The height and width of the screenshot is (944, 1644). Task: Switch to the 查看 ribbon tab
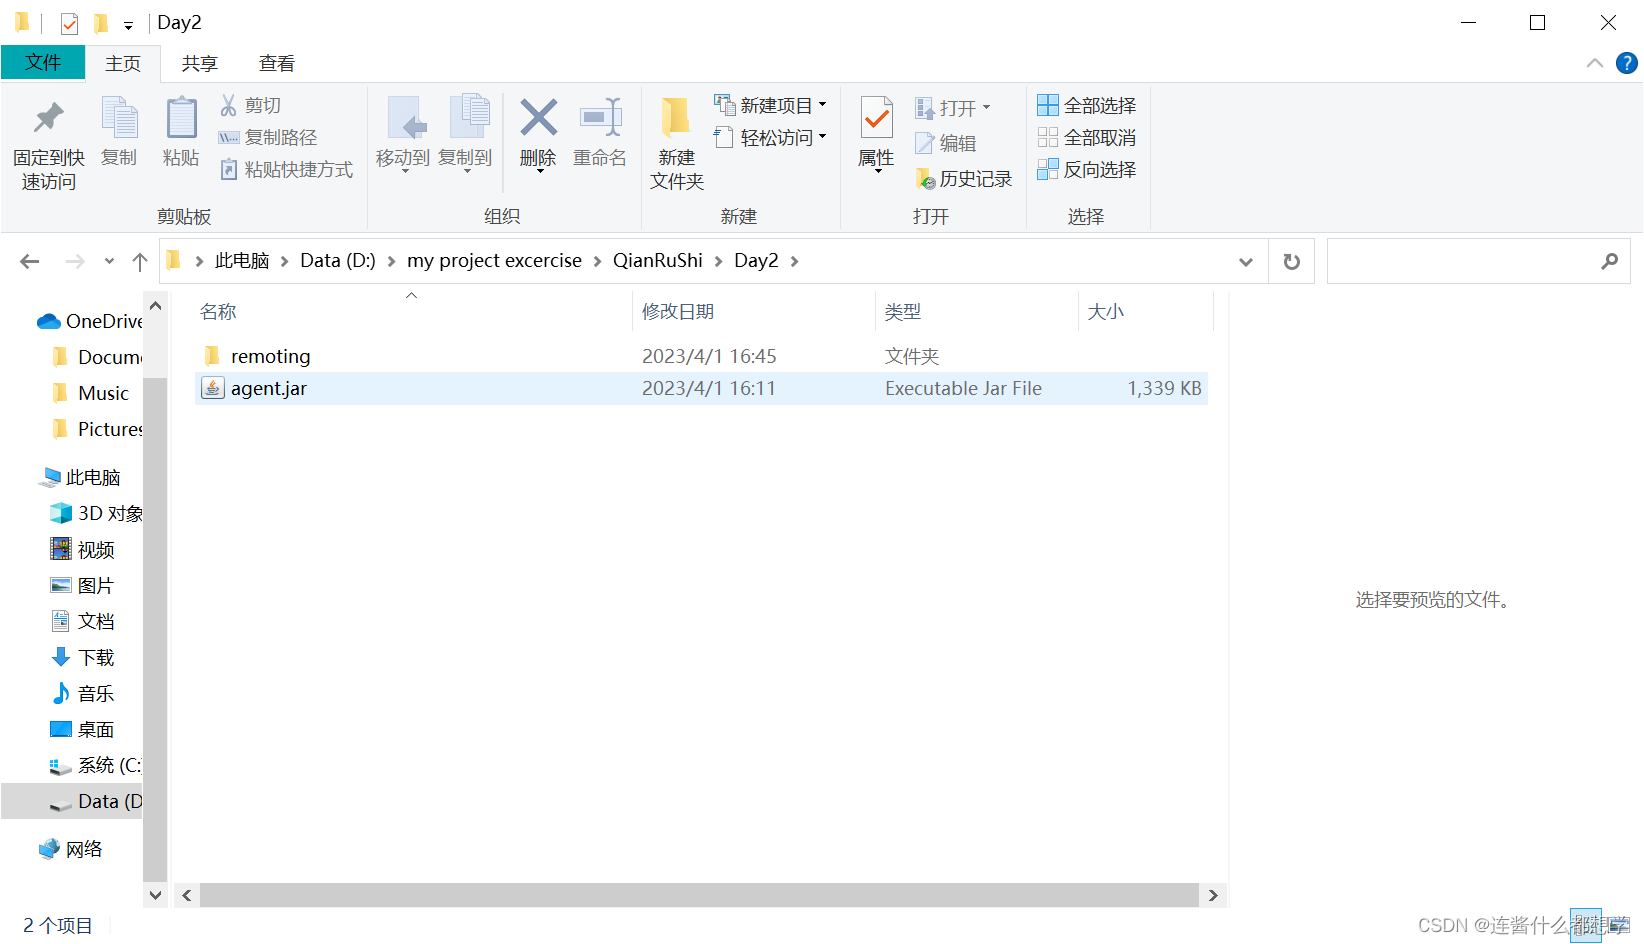pos(276,62)
